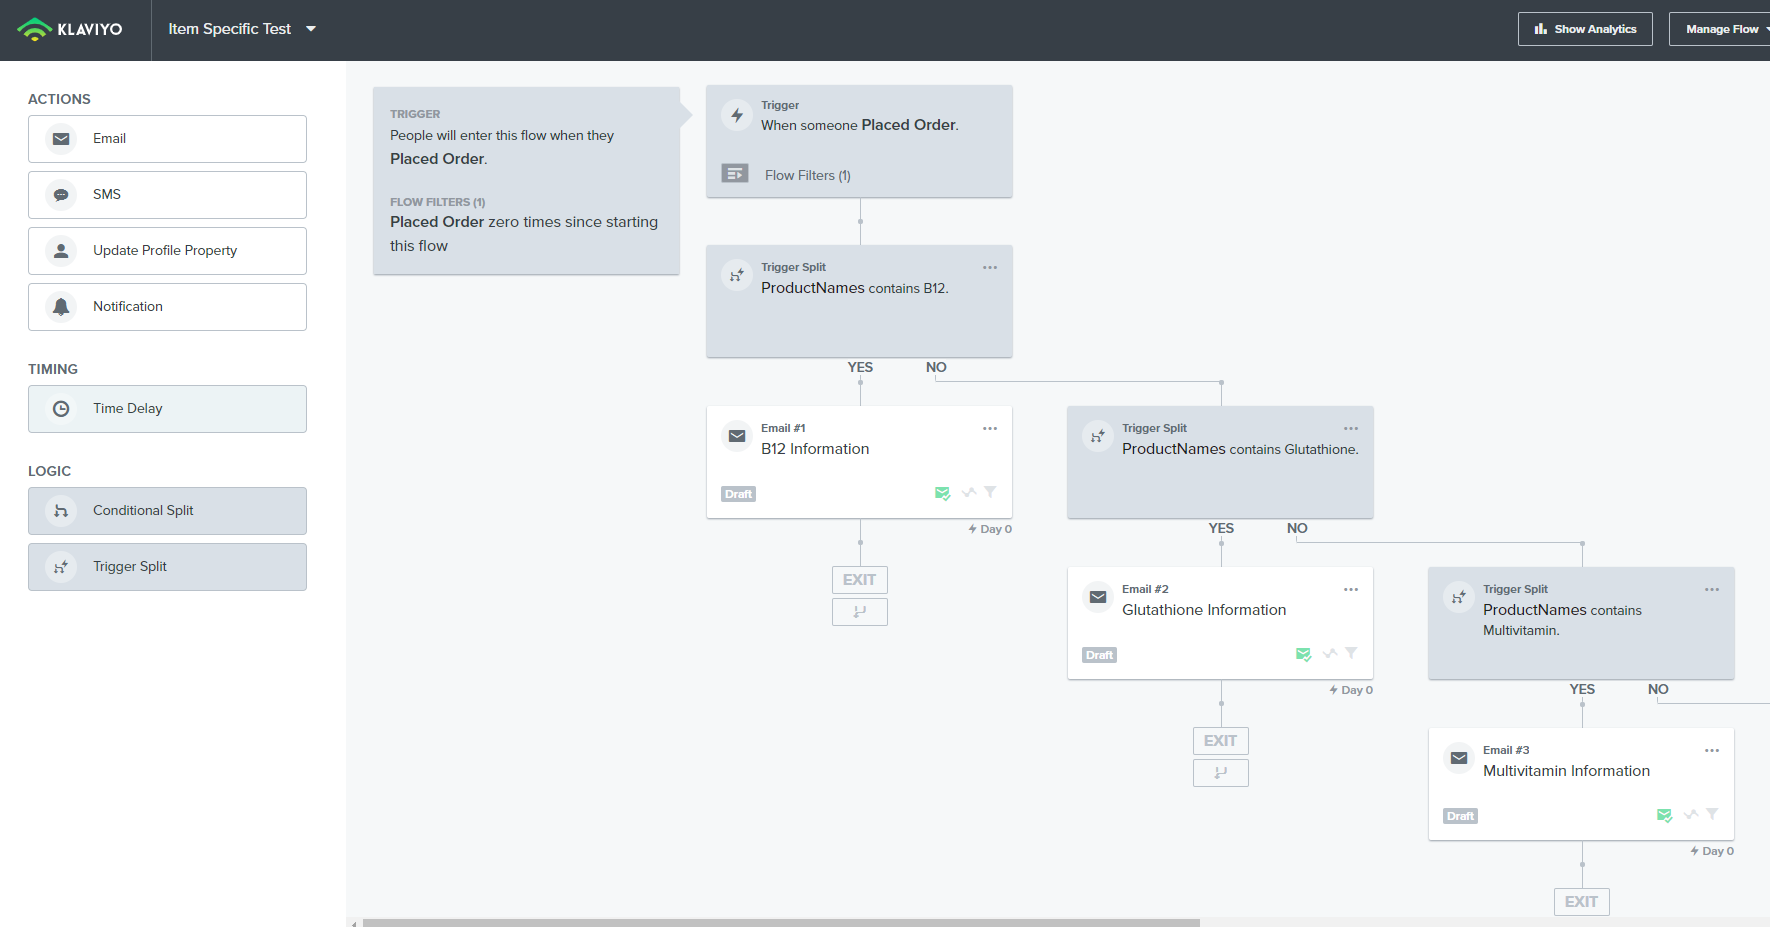Select the Time Delay clock icon

61,409
